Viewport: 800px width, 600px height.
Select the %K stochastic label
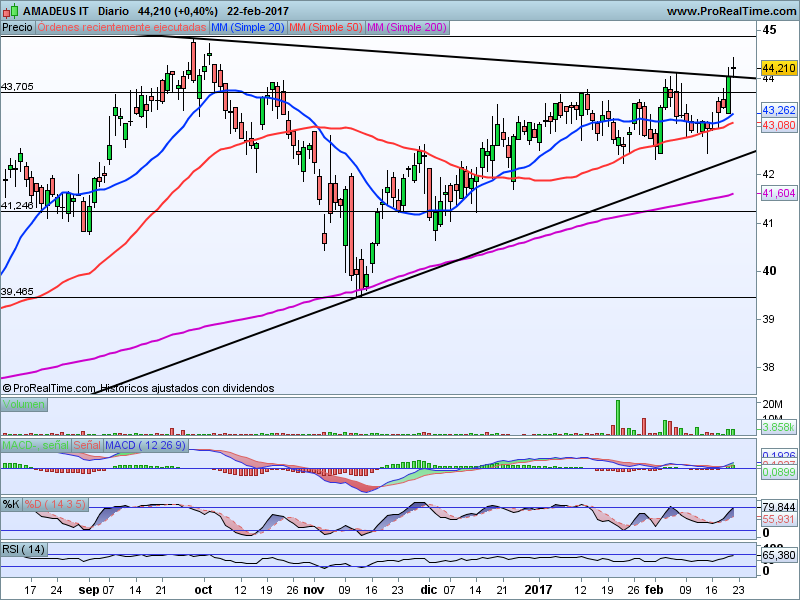point(11,505)
